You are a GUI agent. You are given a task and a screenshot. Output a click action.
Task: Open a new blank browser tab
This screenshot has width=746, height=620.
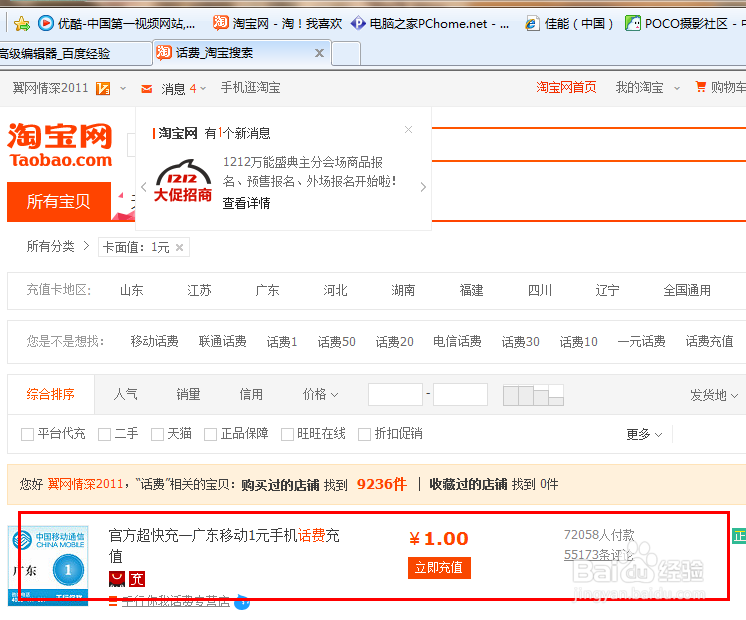[346, 53]
